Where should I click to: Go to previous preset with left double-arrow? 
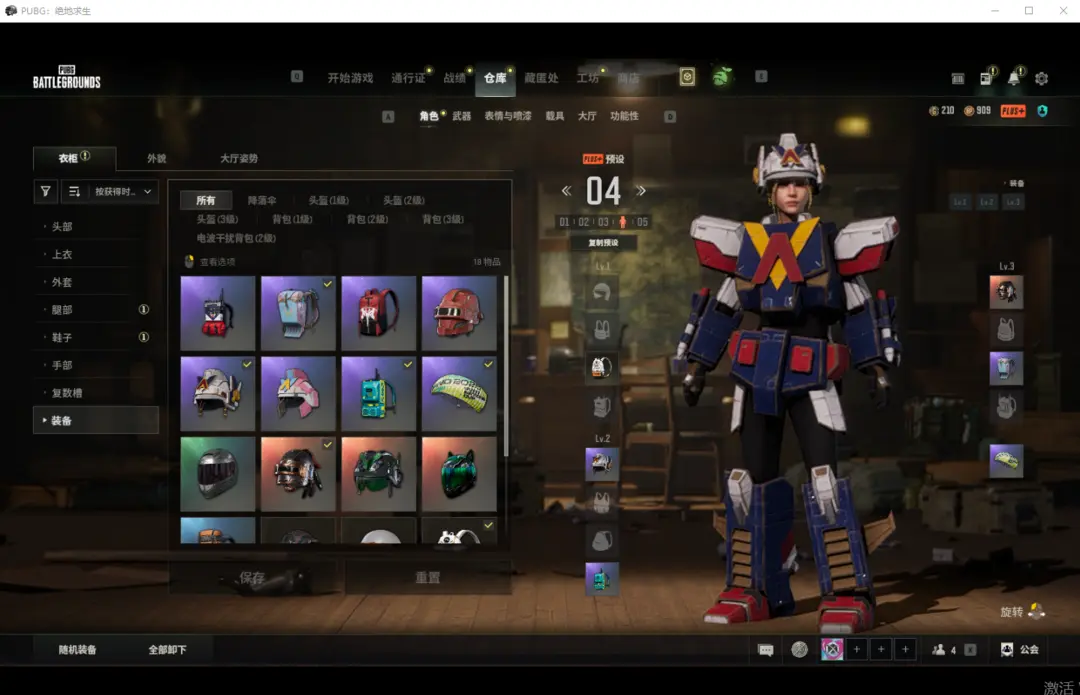566,191
